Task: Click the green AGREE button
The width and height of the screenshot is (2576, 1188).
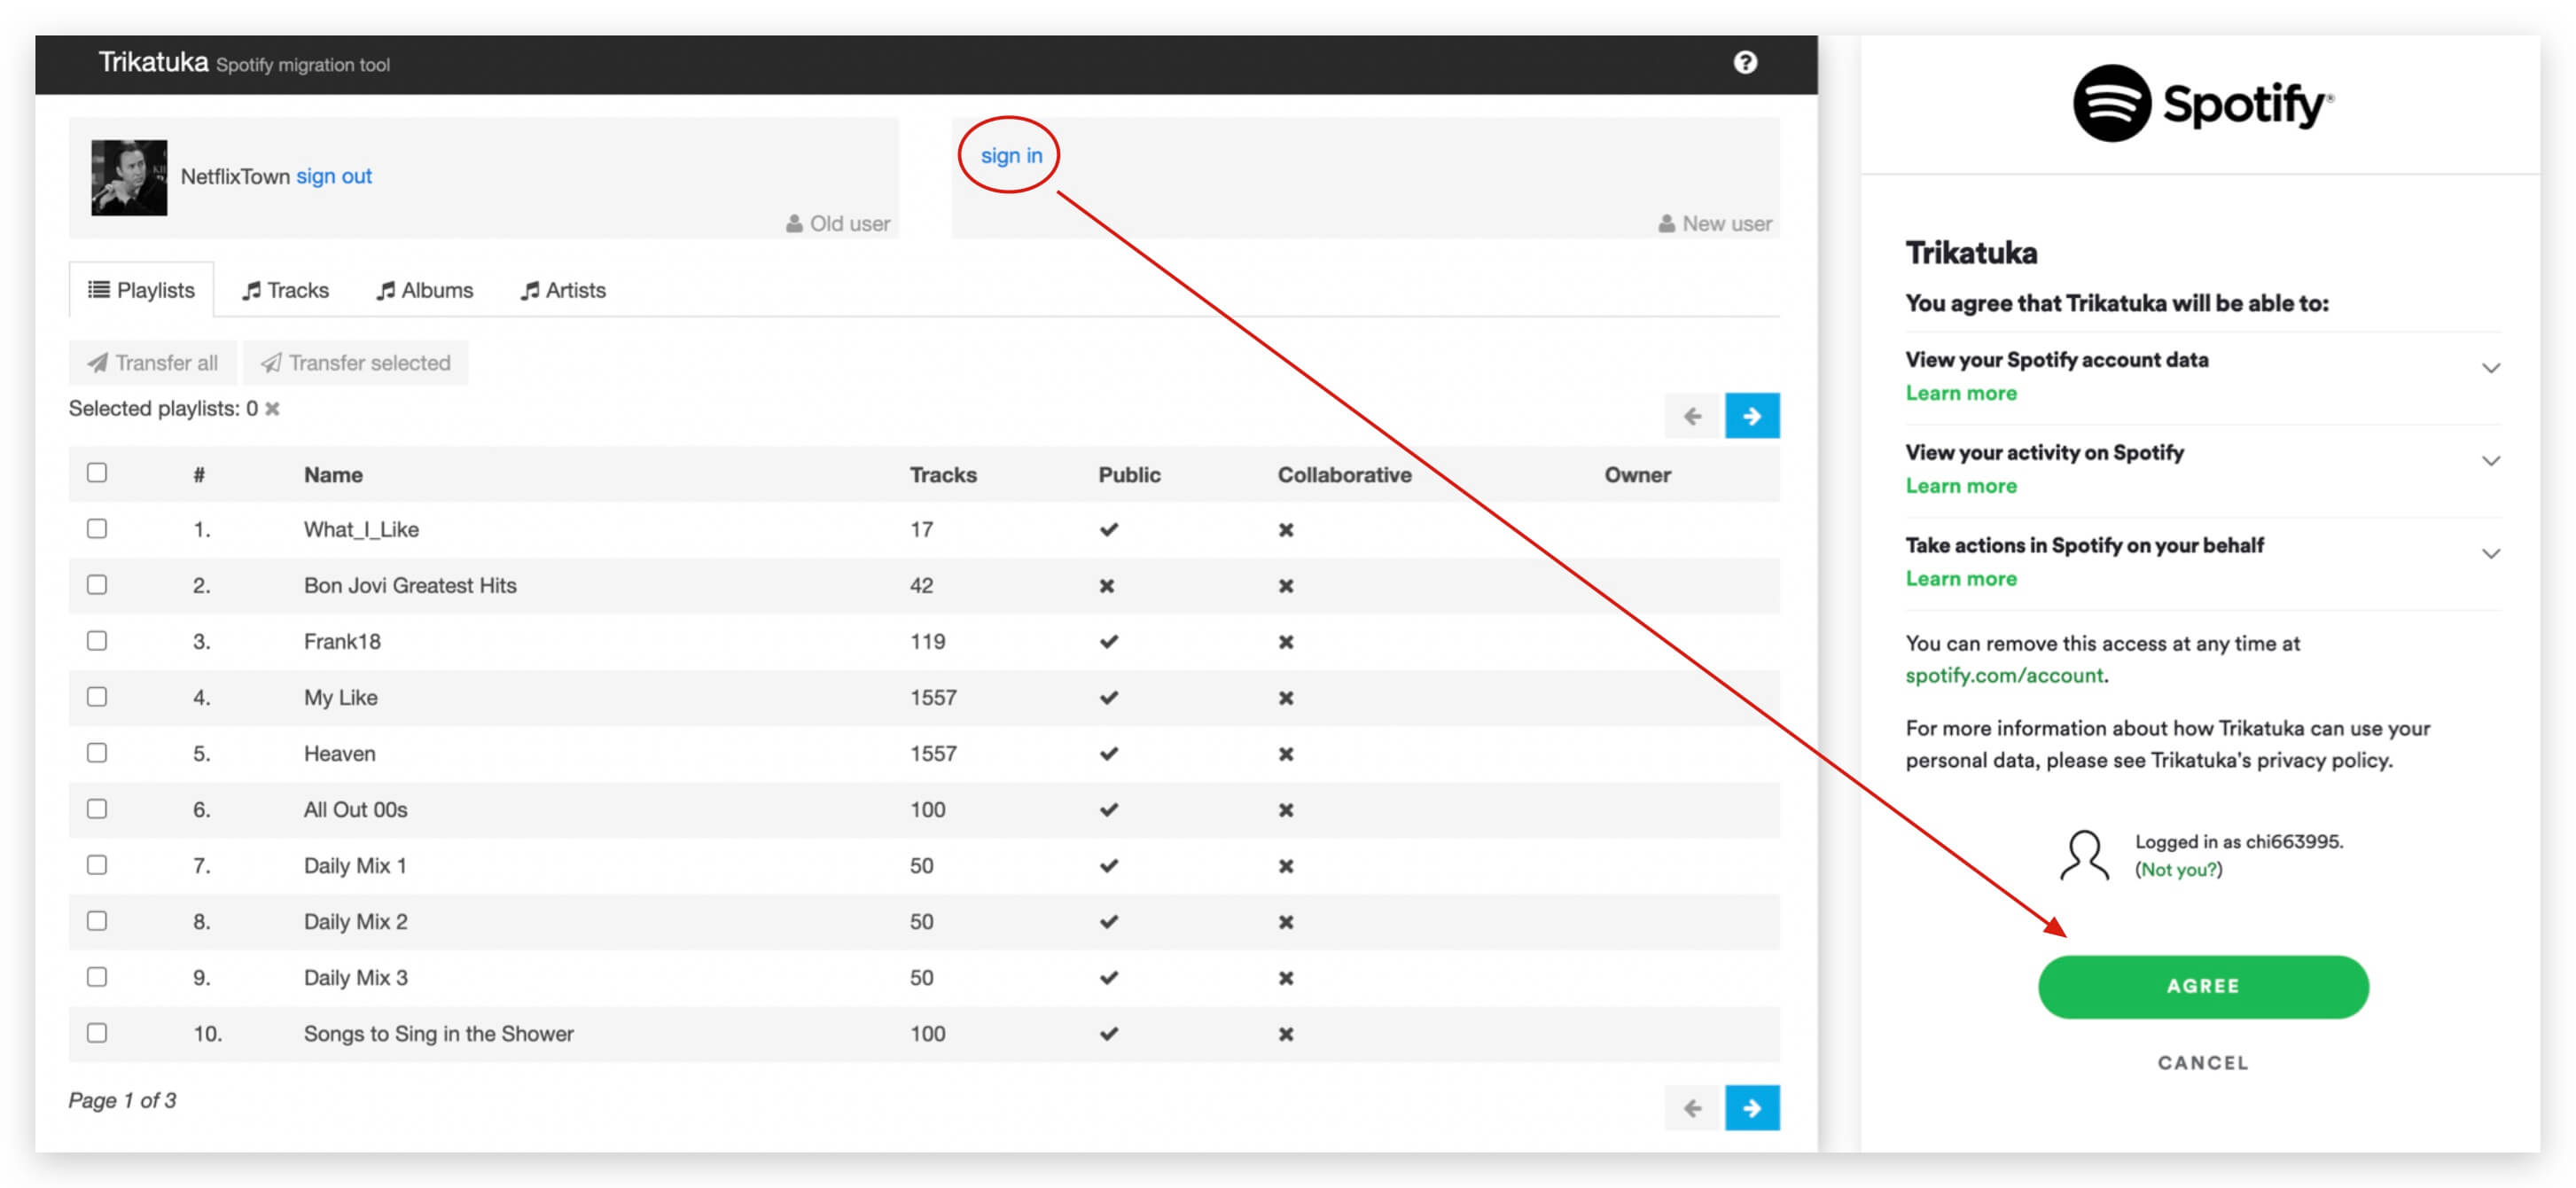Action: coord(2202,986)
